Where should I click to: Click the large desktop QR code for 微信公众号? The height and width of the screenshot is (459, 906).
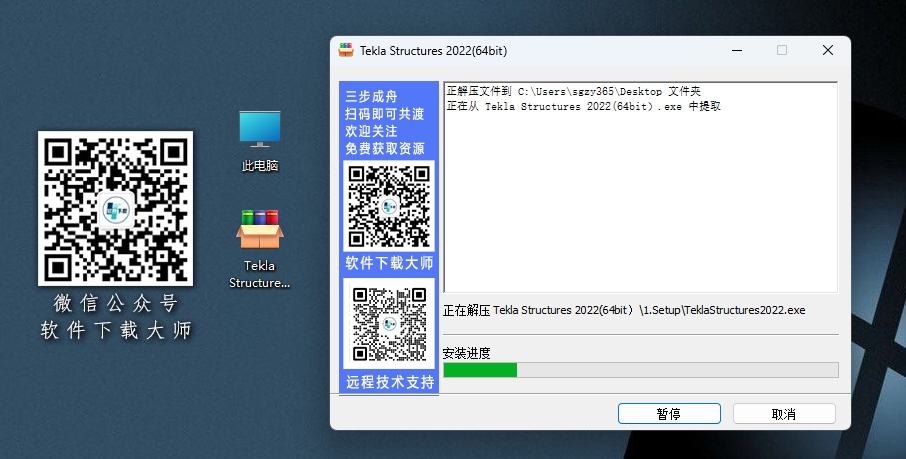click(x=116, y=208)
